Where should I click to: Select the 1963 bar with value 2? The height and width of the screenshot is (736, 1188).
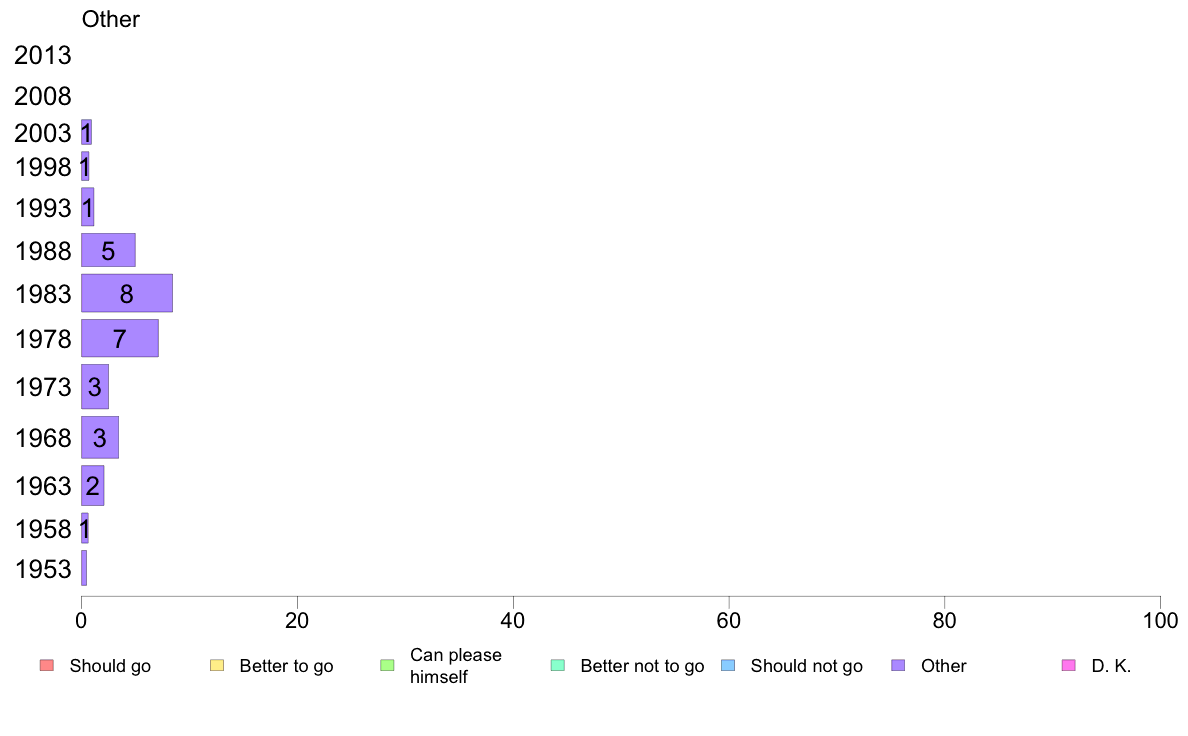coord(92,485)
